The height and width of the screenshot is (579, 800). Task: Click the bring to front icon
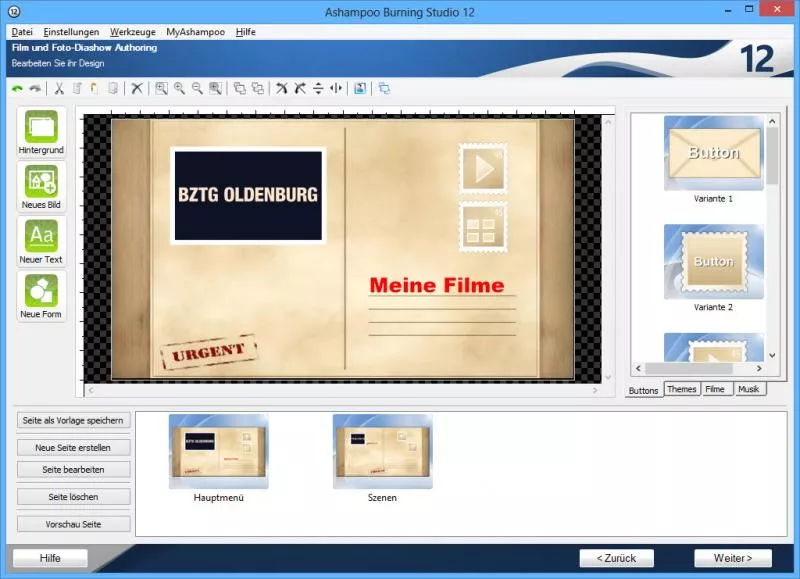click(x=239, y=89)
